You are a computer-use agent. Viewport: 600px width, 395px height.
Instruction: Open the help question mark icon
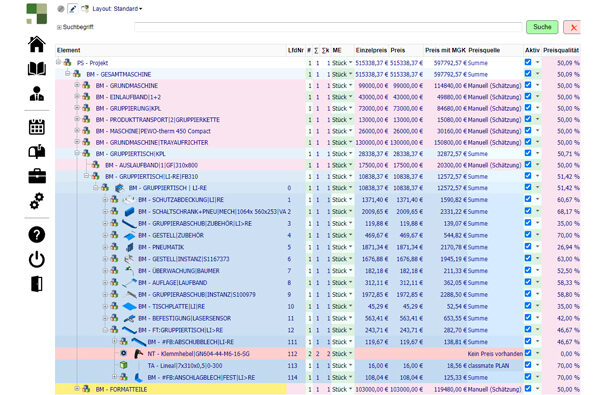[x=37, y=234]
